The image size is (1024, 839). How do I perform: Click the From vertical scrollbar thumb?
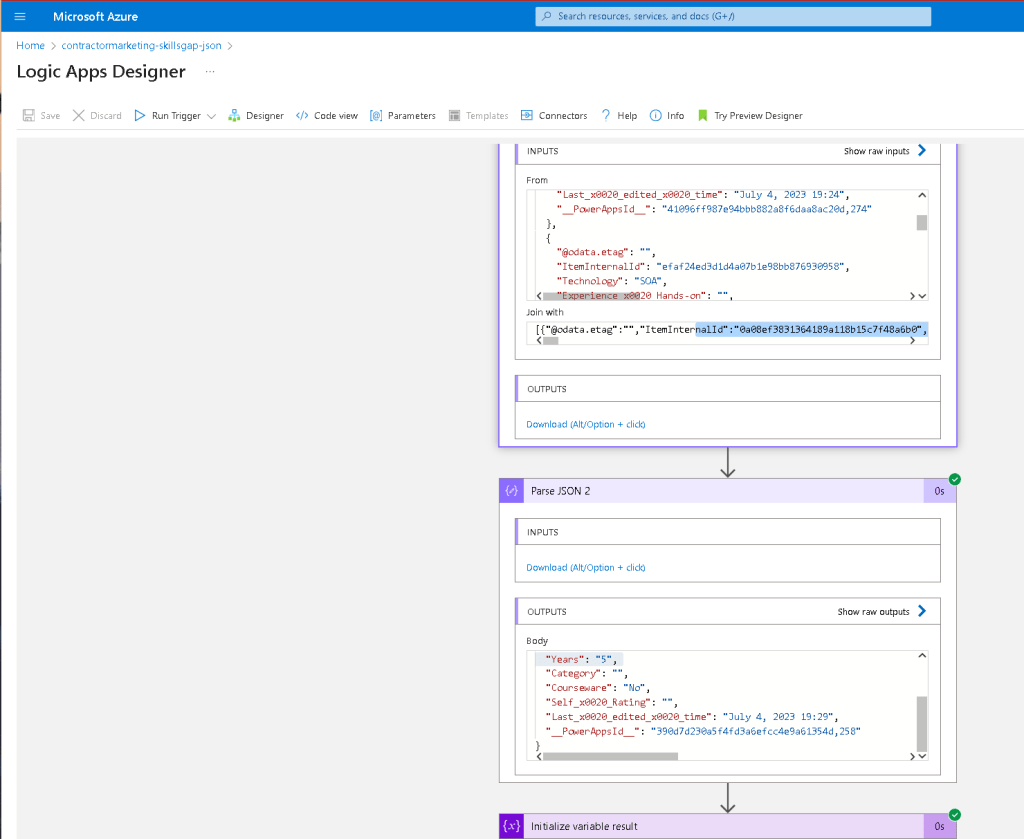click(922, 223)
